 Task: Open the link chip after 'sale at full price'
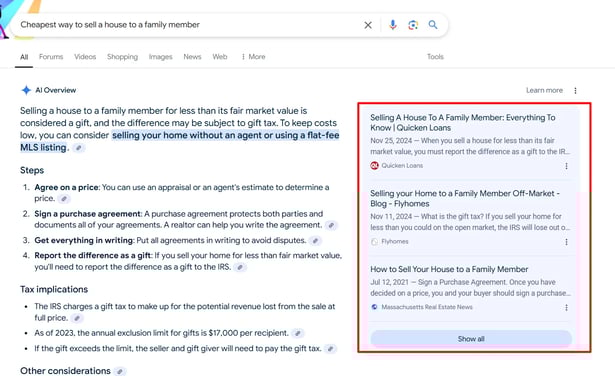pos(77,318)
